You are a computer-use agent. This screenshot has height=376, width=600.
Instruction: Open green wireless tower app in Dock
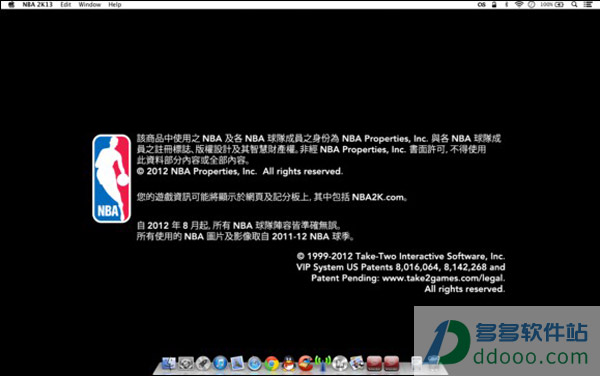click(323, 363)
